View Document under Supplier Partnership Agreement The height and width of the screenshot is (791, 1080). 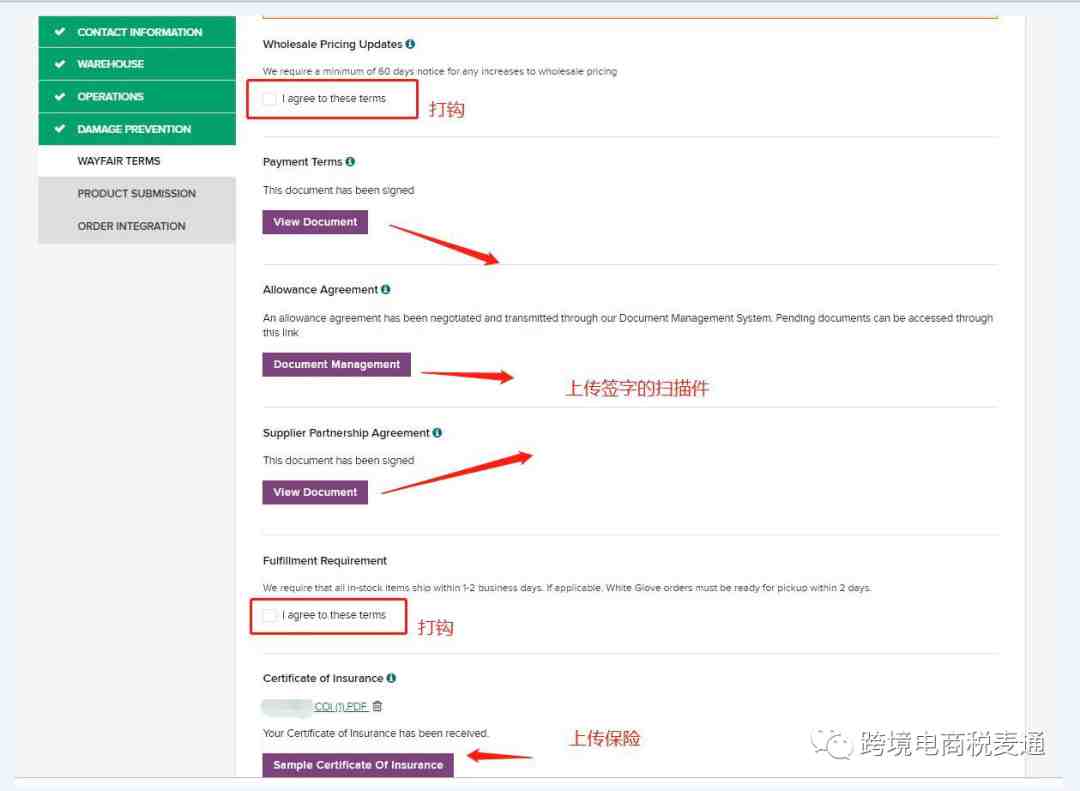[x=315, y=492]
